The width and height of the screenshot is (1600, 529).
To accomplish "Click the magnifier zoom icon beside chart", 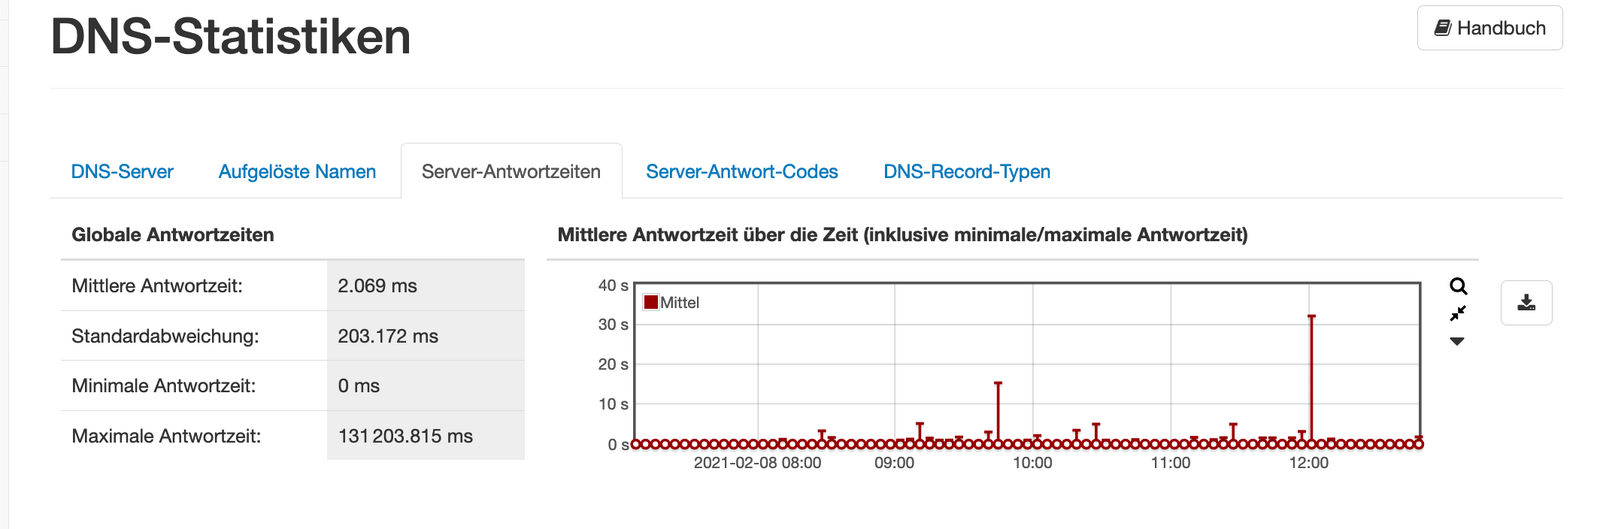I will click(1458, 287).
